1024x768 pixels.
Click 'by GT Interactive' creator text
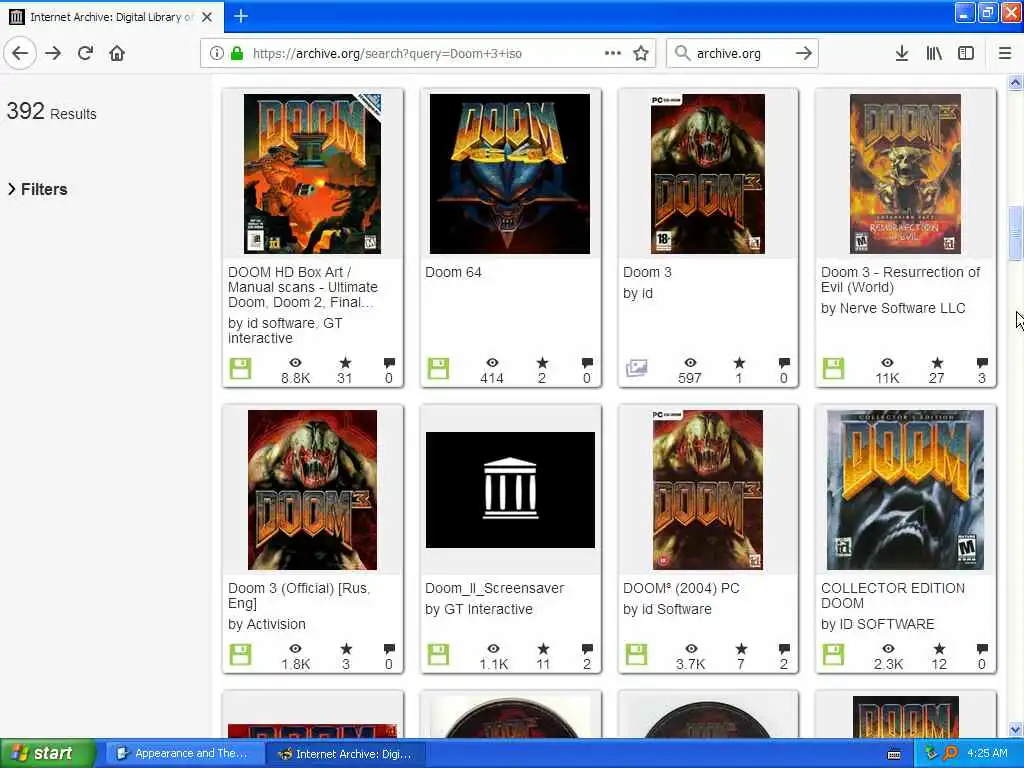point(479,609)
